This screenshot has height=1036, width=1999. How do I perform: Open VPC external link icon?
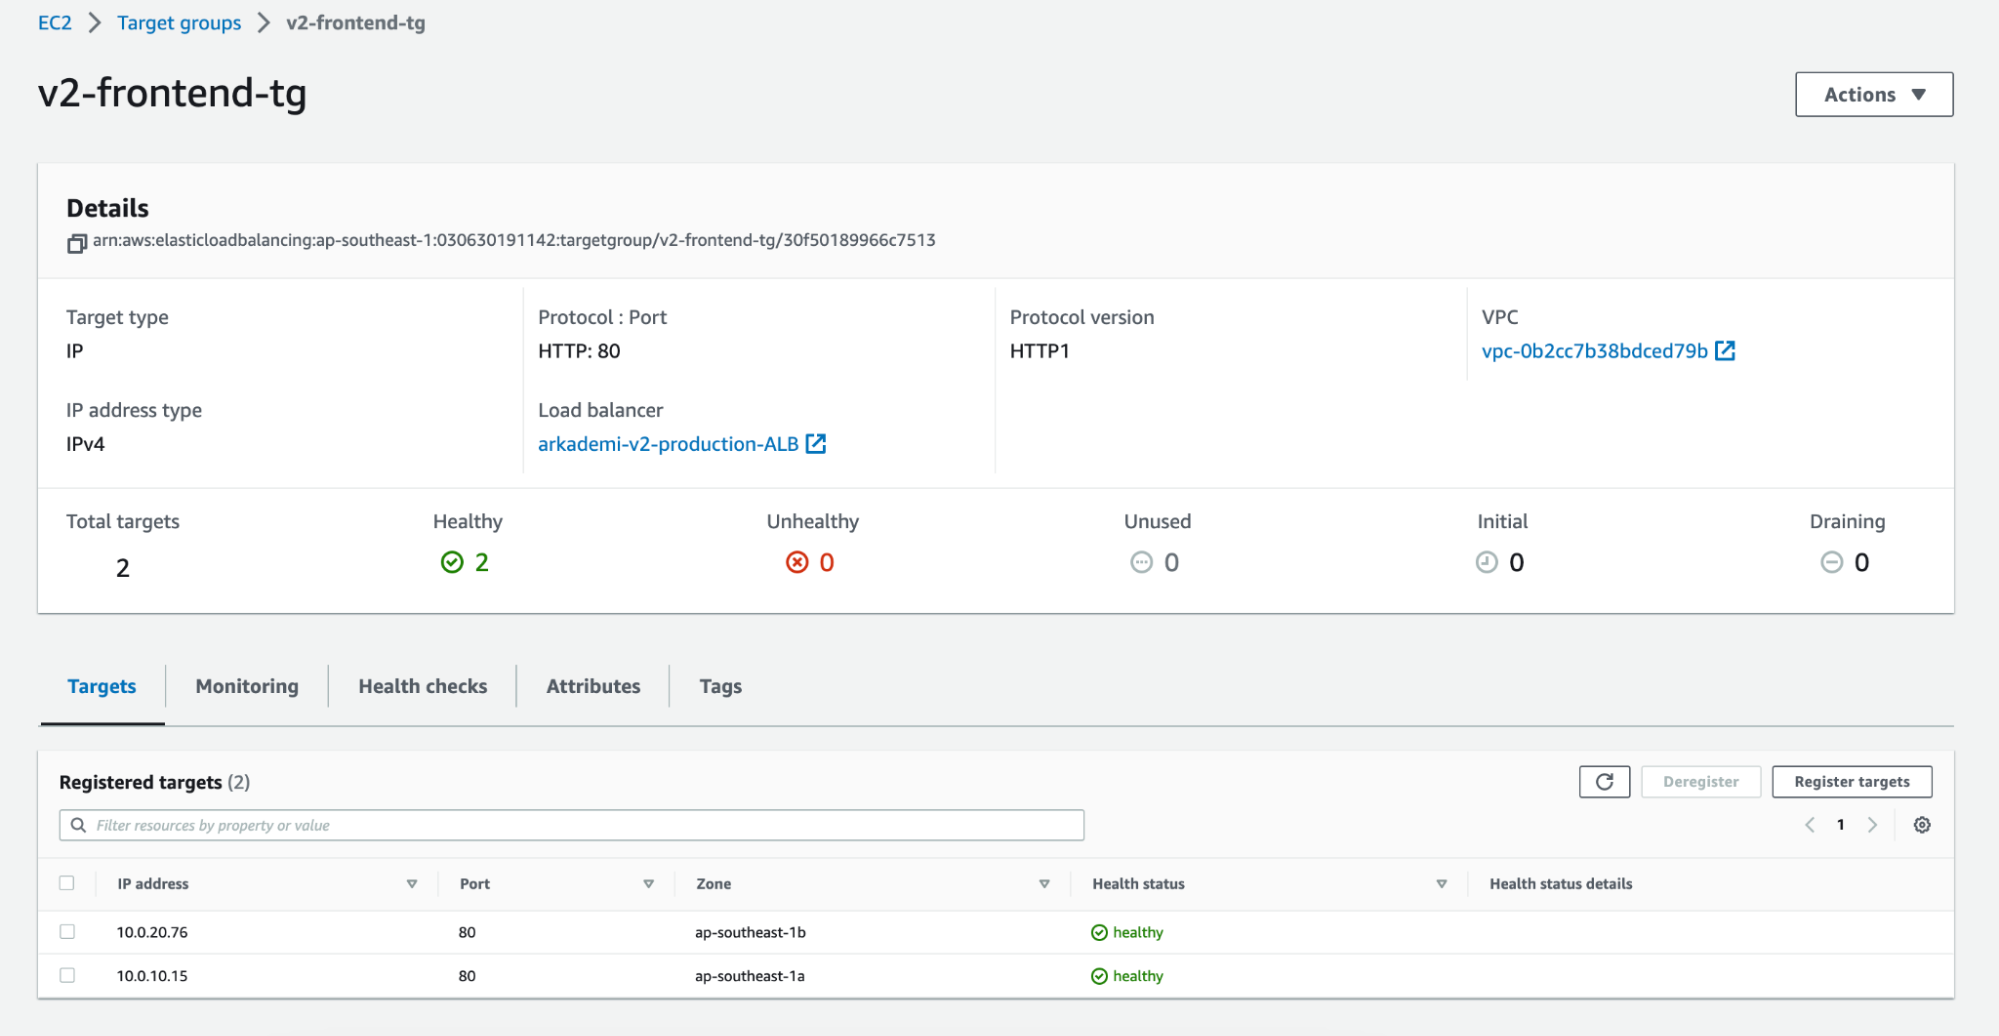click(1725, 351)
